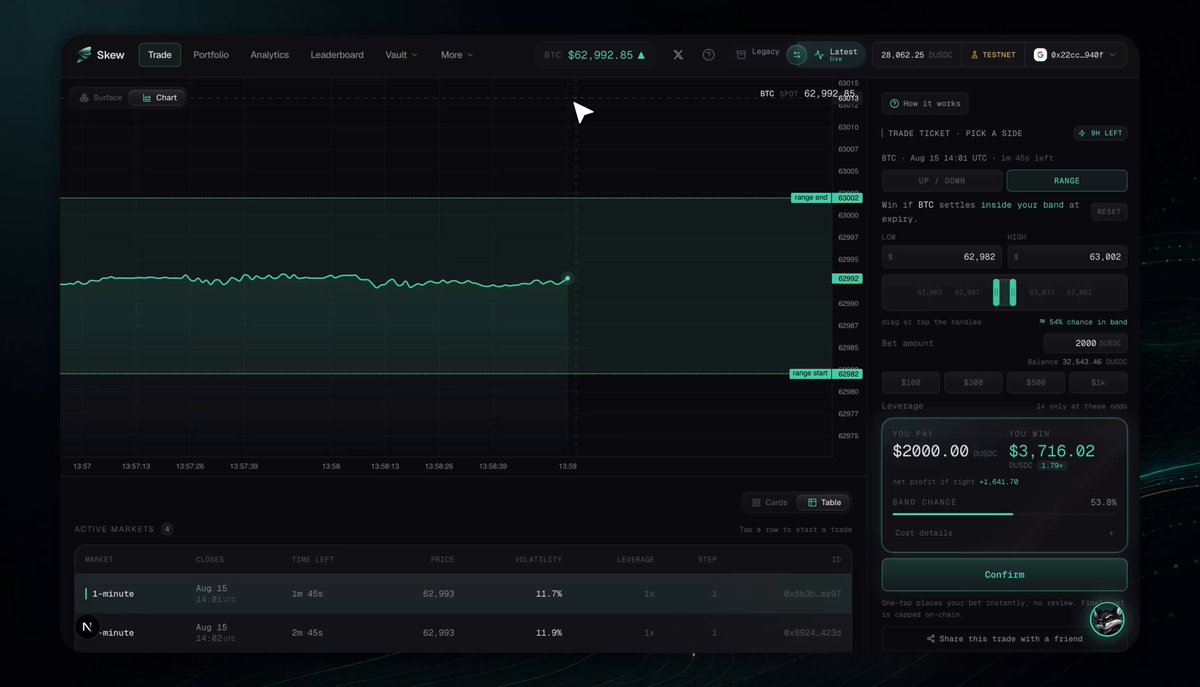Select the 1-minute market row closing 14:01
The height and width of the screenshot is (687, 1200).
coord(463,594)
